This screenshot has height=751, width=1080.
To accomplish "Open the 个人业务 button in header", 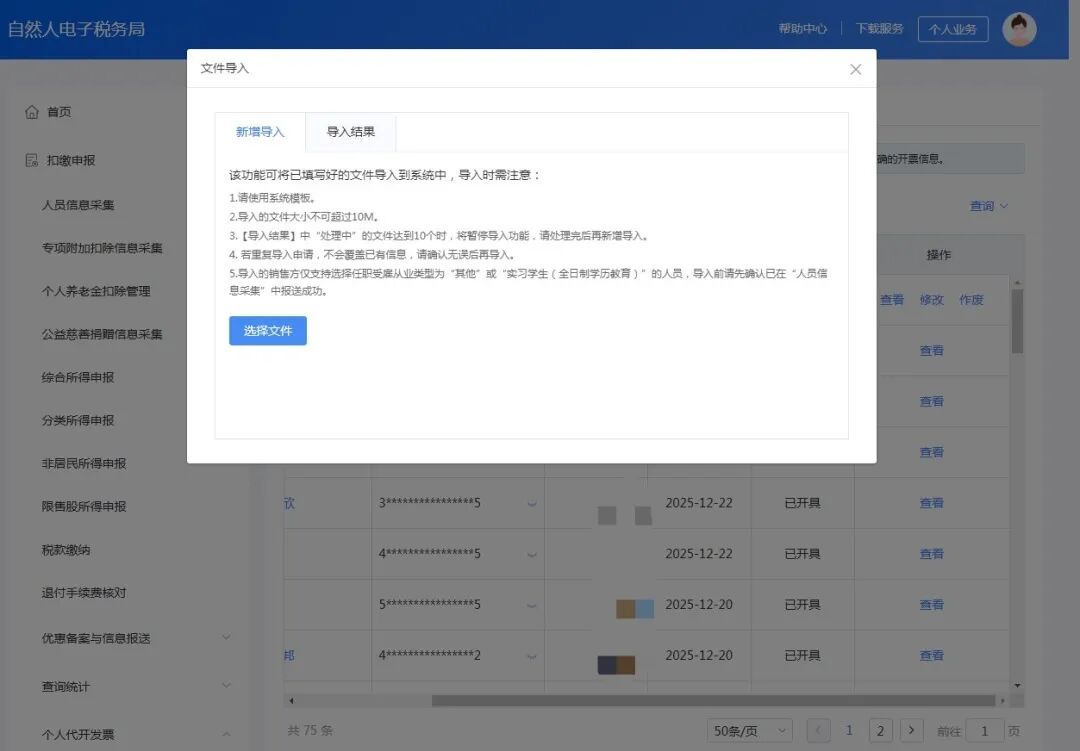I will [952, 29].
